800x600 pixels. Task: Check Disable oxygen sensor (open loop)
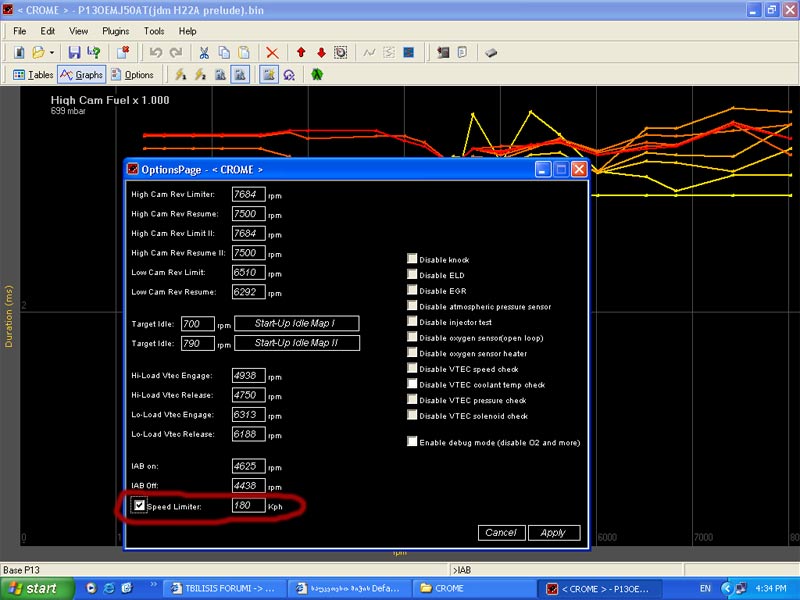tap(412, 337)
